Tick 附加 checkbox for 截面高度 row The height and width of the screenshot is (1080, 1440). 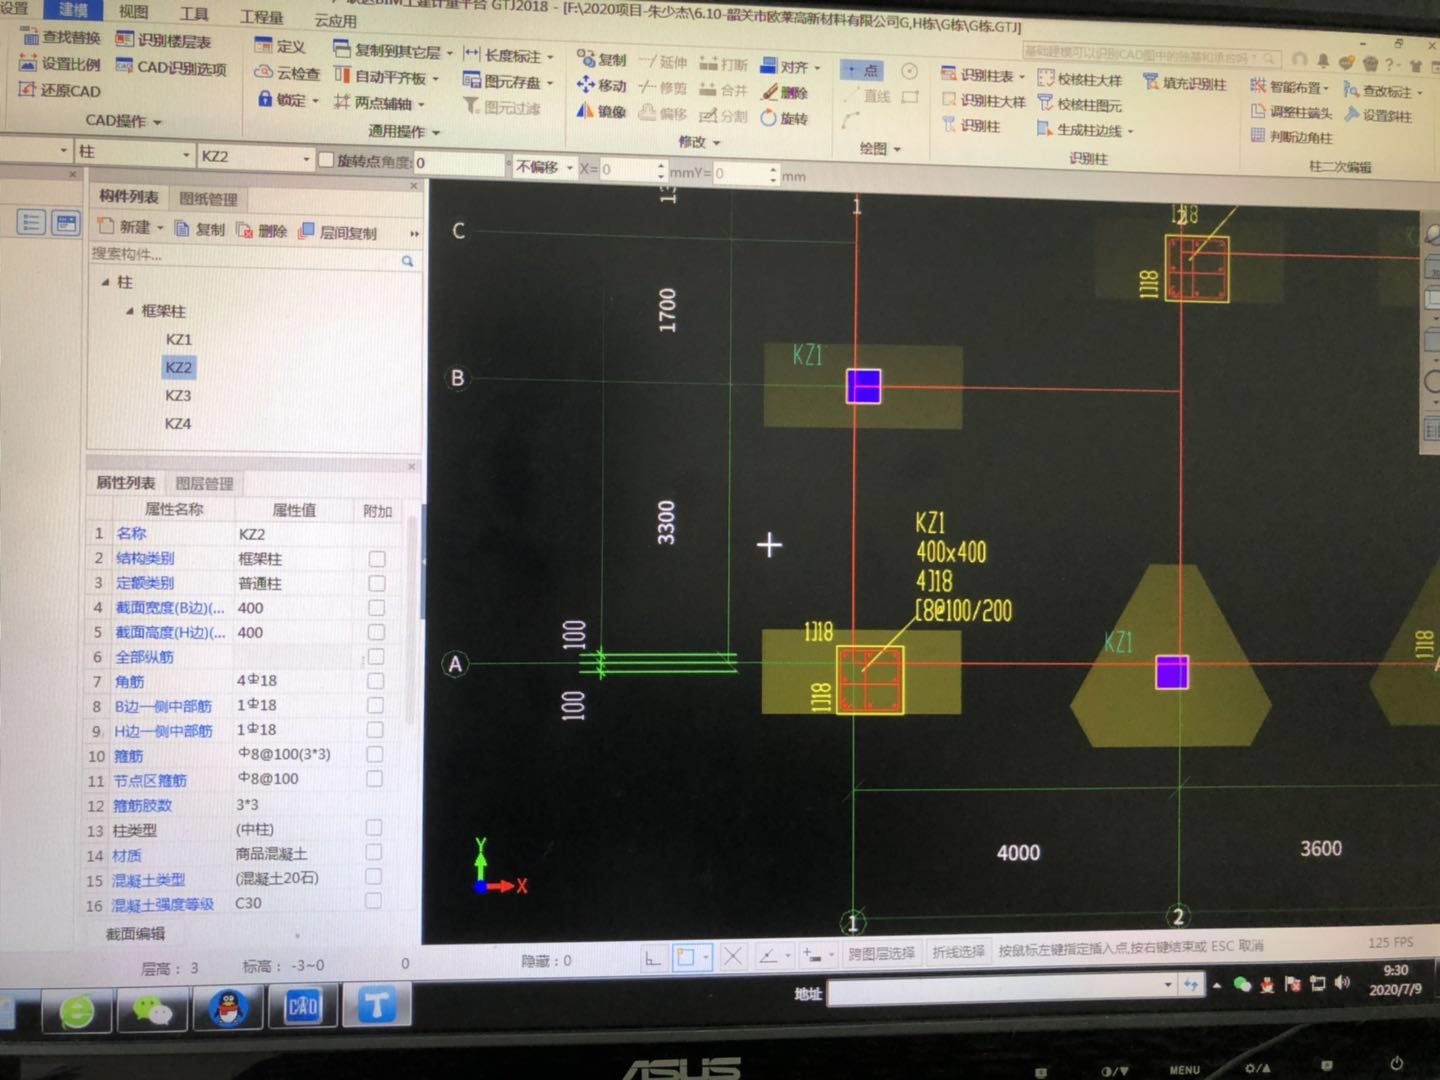[376, 632]
